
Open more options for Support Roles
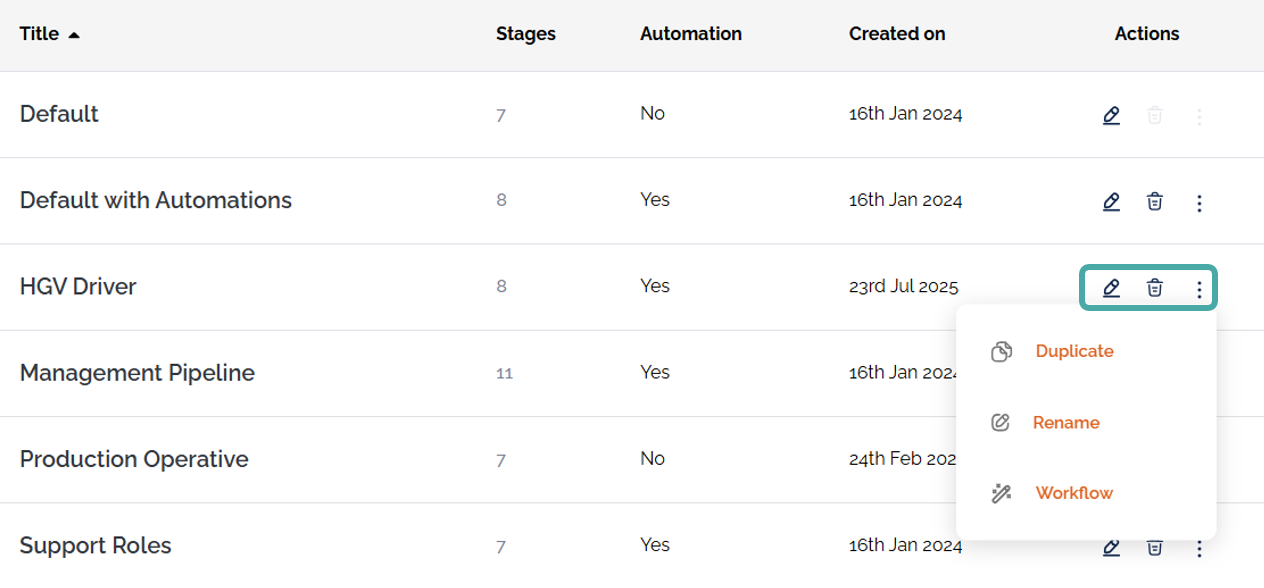[x=1199, y=548]
